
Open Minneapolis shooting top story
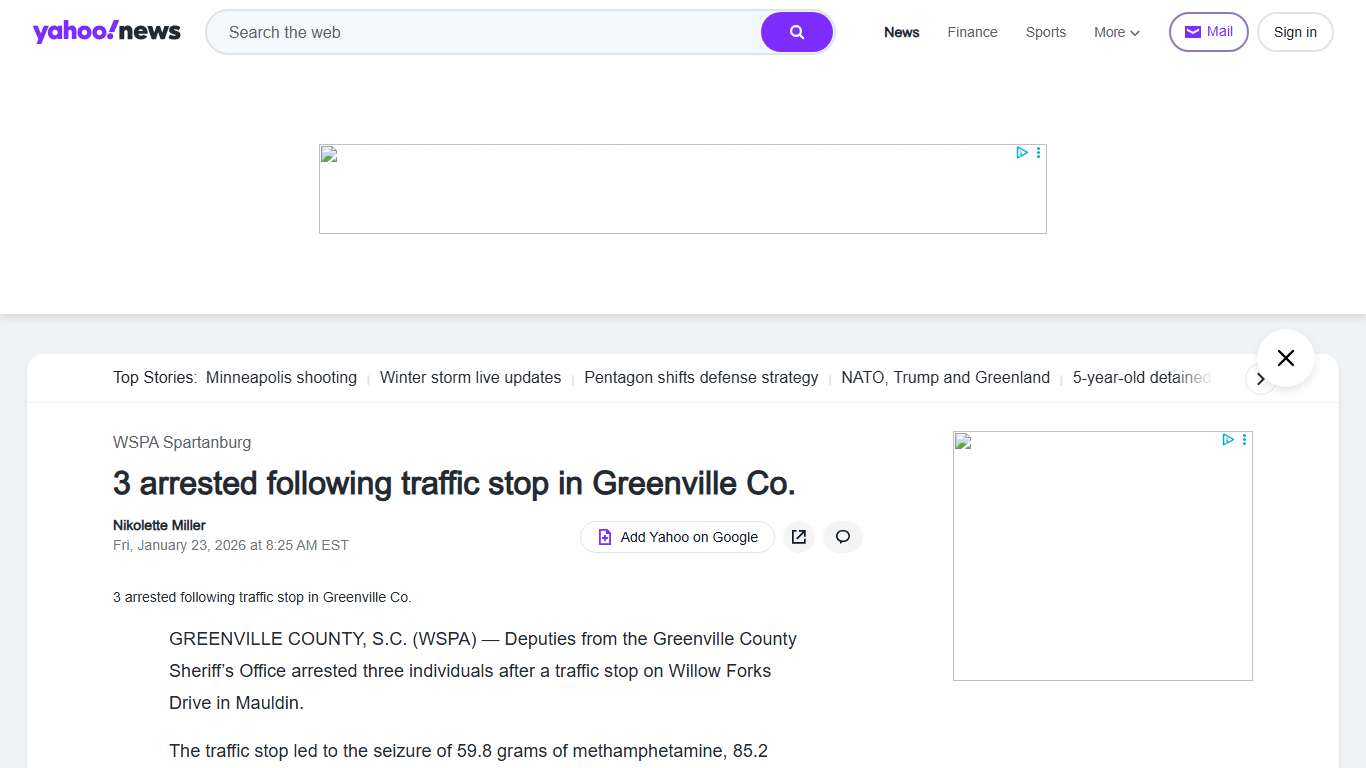click(281, 377)
